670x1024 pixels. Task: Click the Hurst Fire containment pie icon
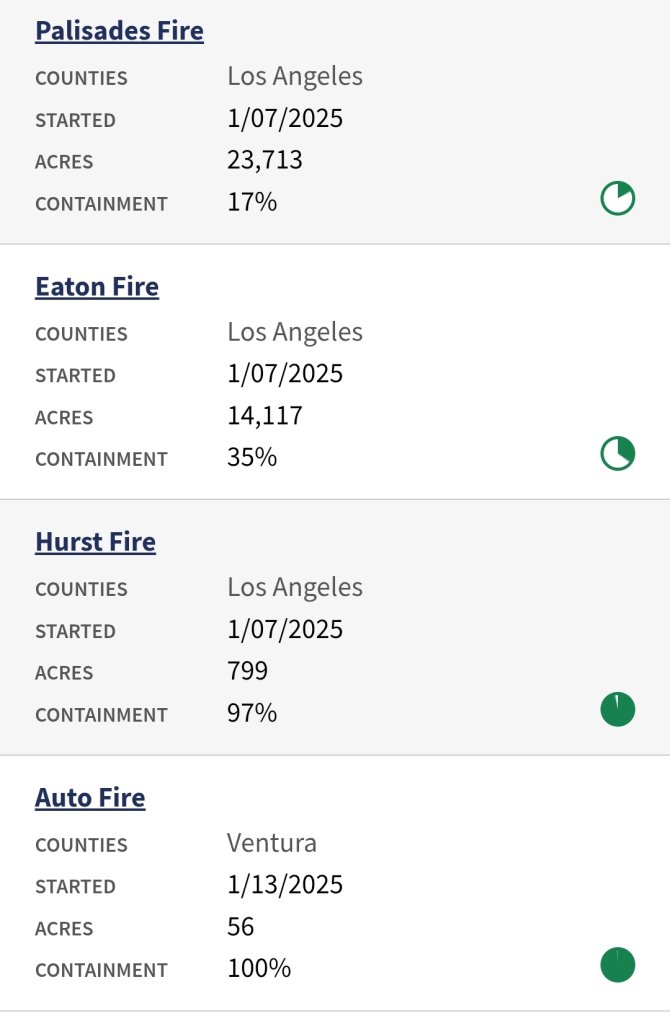tap(617, 710)
